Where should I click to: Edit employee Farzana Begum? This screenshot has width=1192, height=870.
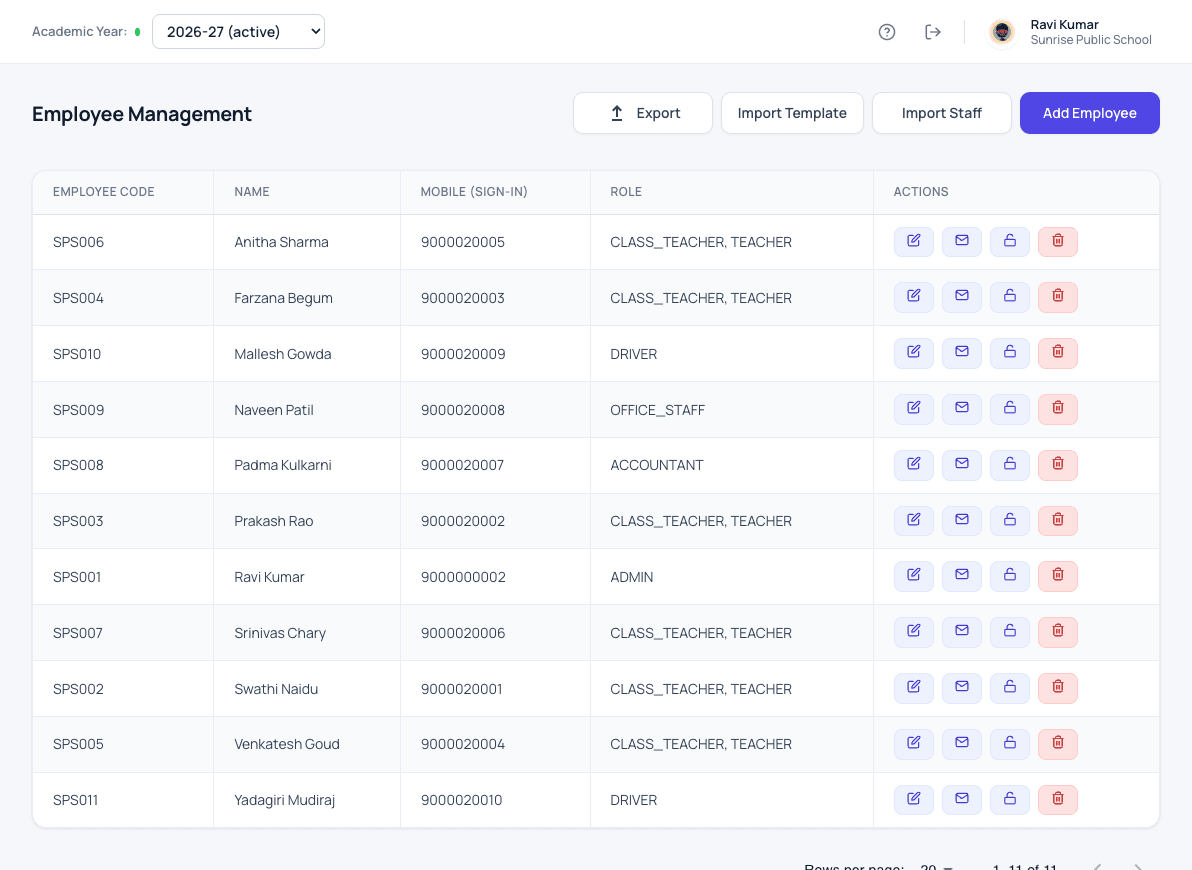914,297
